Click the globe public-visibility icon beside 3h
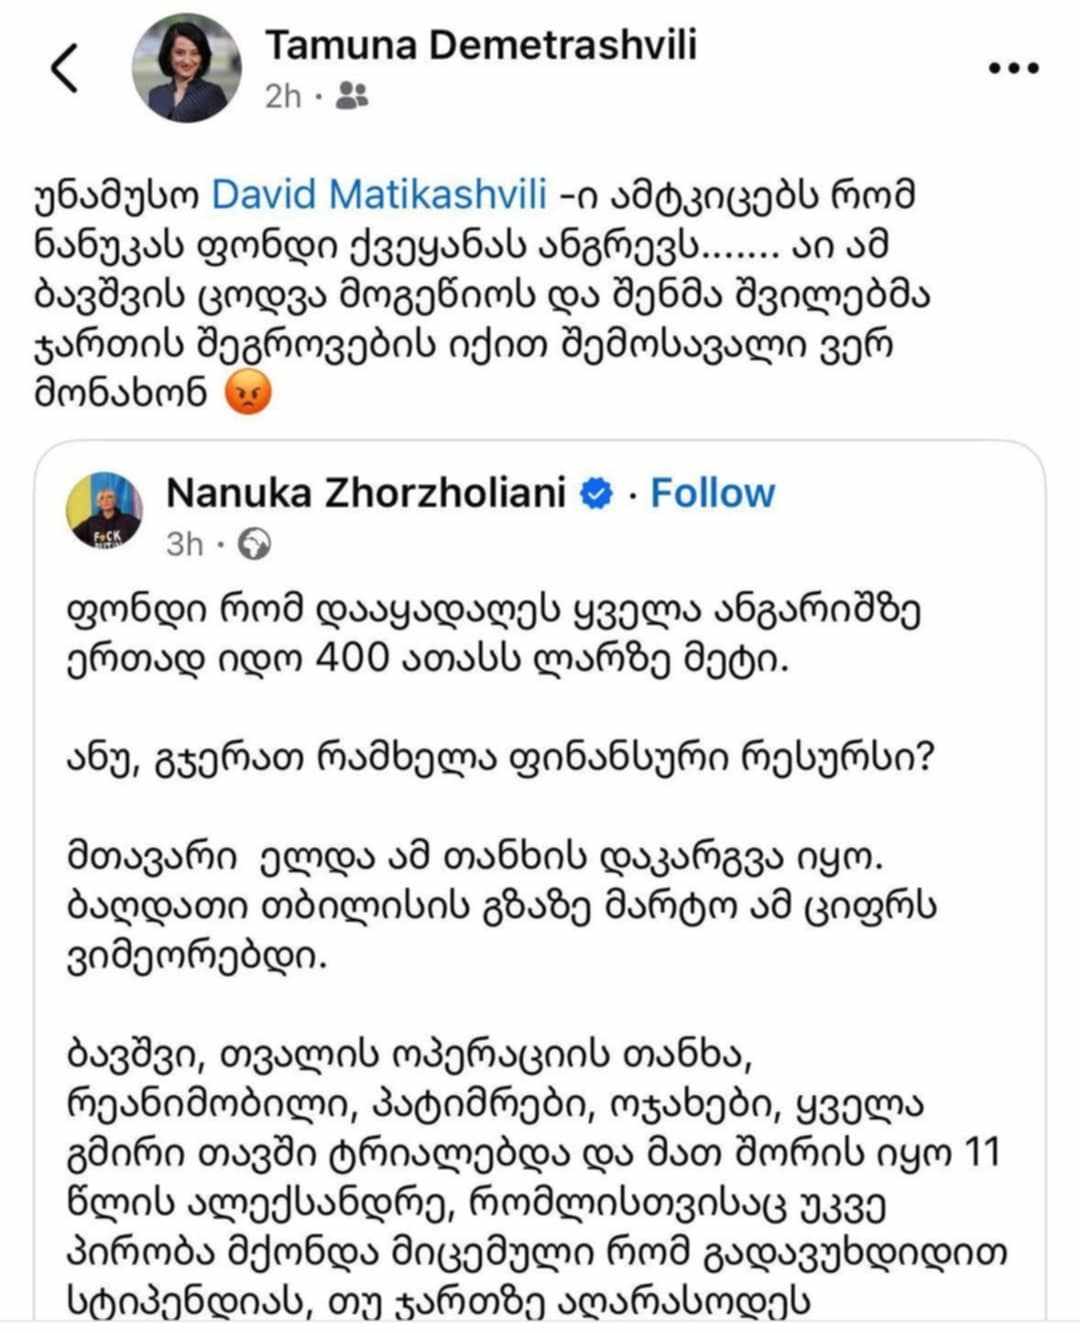The width and height of the screenshot is (1080, 1333). (x=256, y=544)
